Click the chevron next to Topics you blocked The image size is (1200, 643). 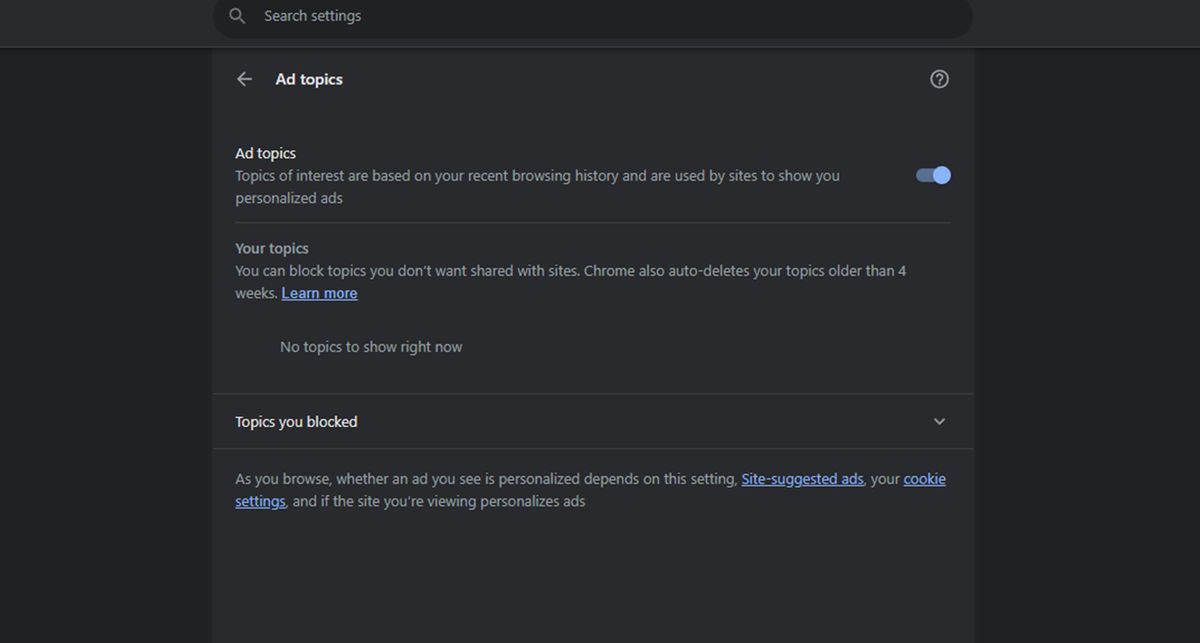tap(938, 421)
